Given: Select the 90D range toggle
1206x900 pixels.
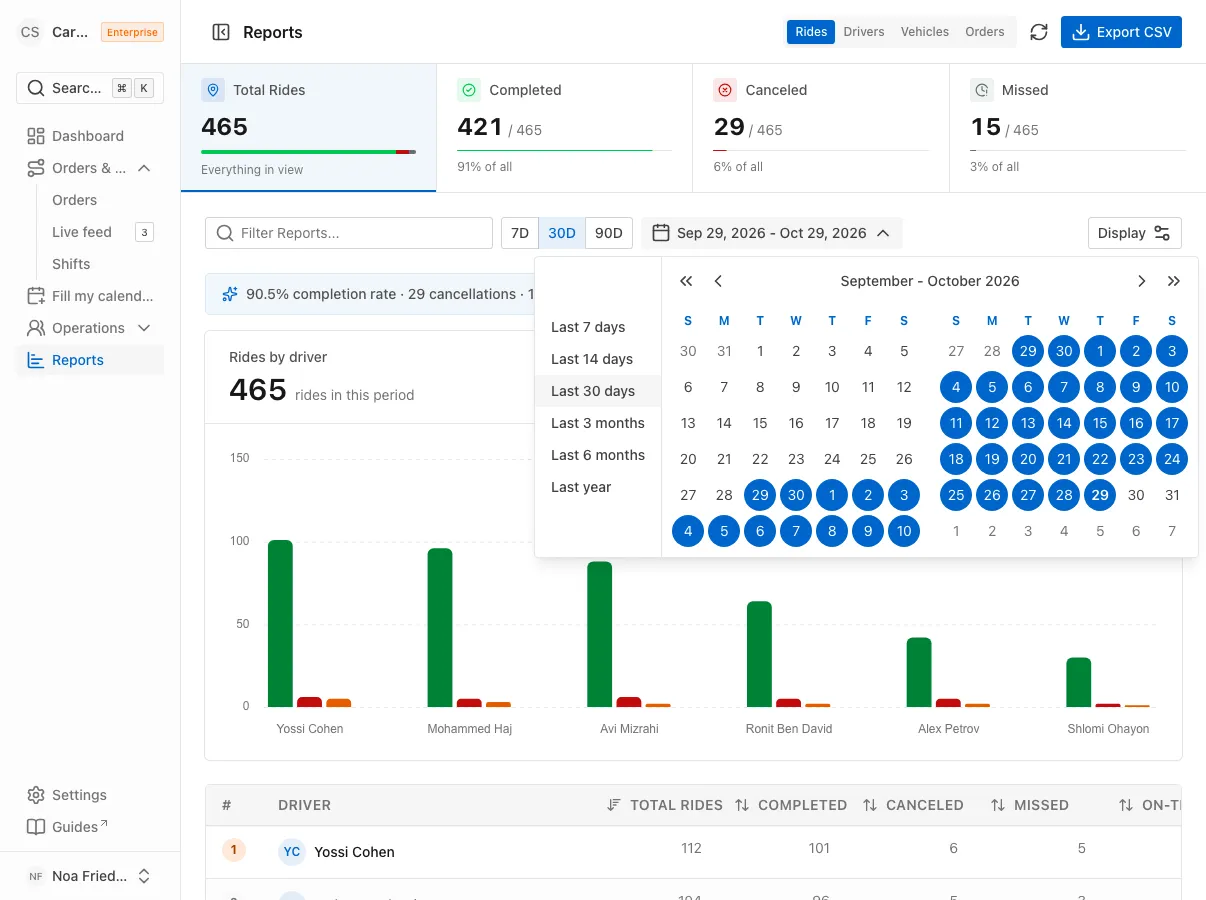Looking at the screenshot, I should pyautogui.click(x=609, y=233).
